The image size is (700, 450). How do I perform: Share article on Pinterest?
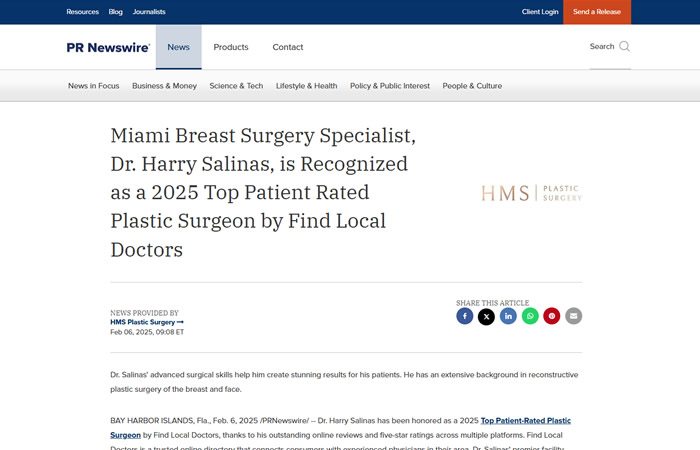pos(552,316)
